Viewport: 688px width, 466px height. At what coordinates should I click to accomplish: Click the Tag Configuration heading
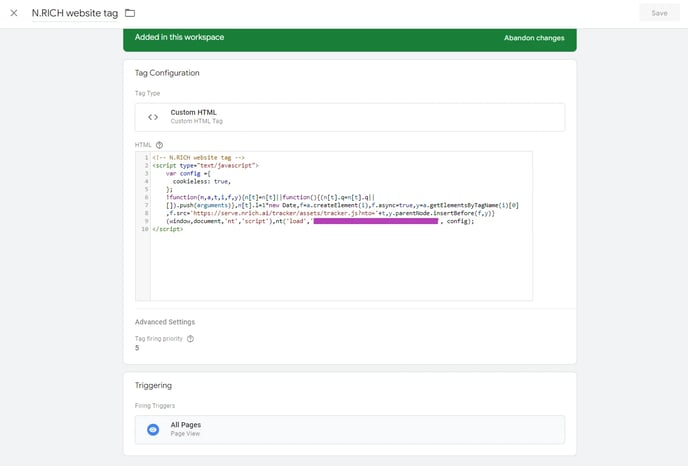click(167, 73)
